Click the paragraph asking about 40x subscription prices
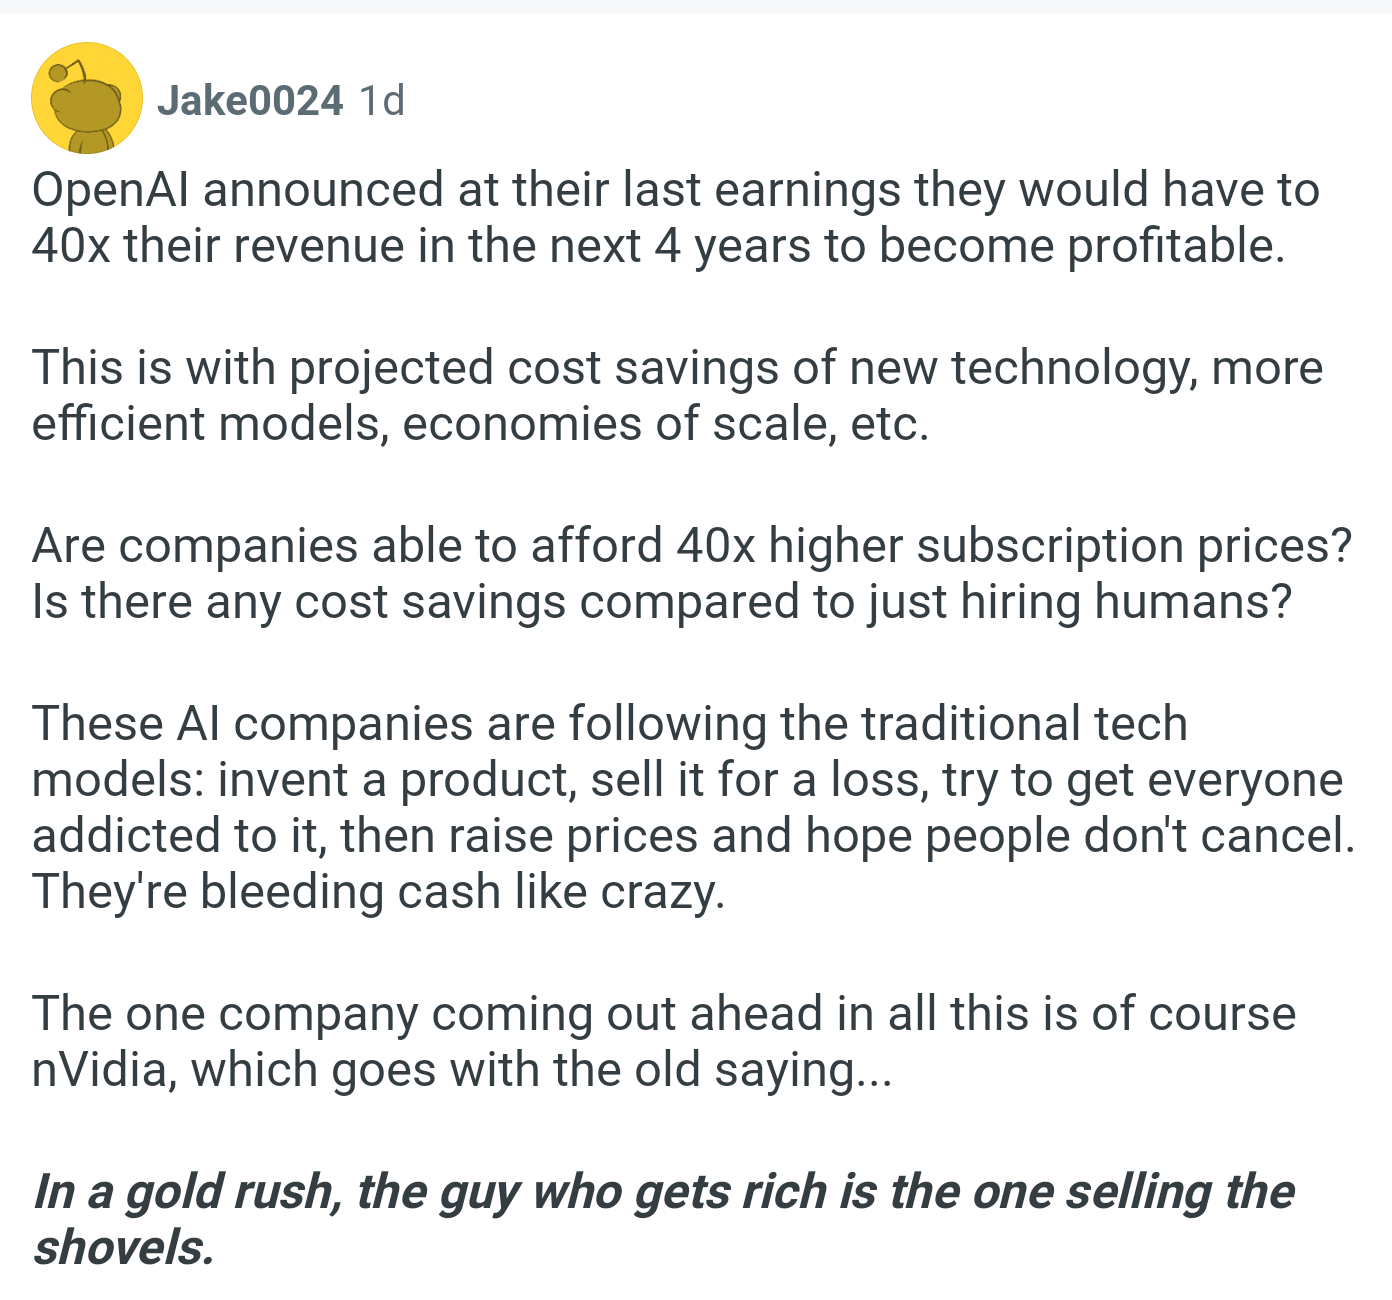The image size is (1392, 1300). [692, 573]
